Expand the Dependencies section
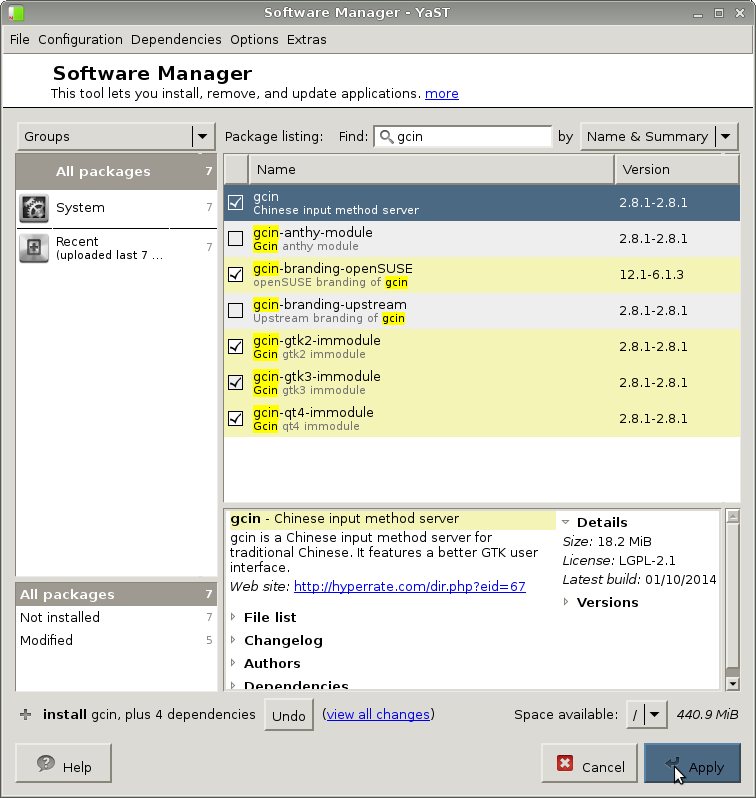 point(233,685)
